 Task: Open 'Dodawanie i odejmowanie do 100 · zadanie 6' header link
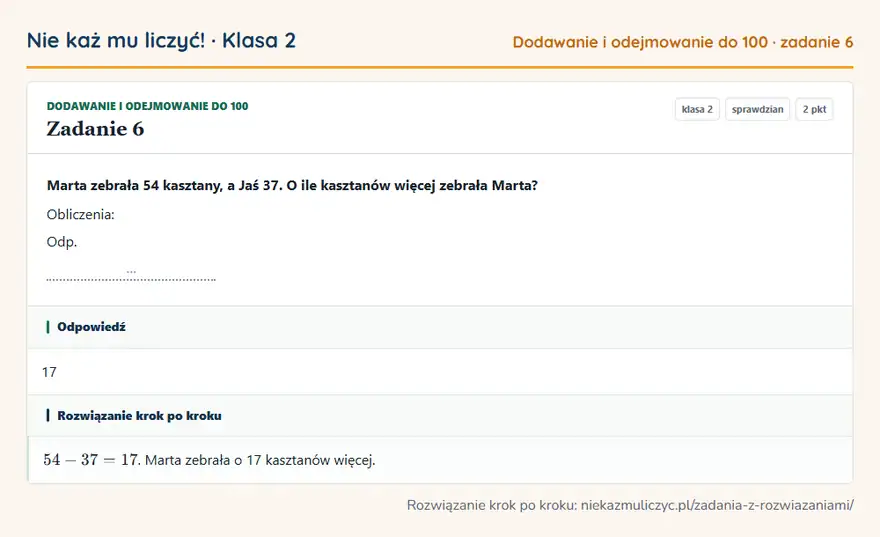(x=682, y=42)
